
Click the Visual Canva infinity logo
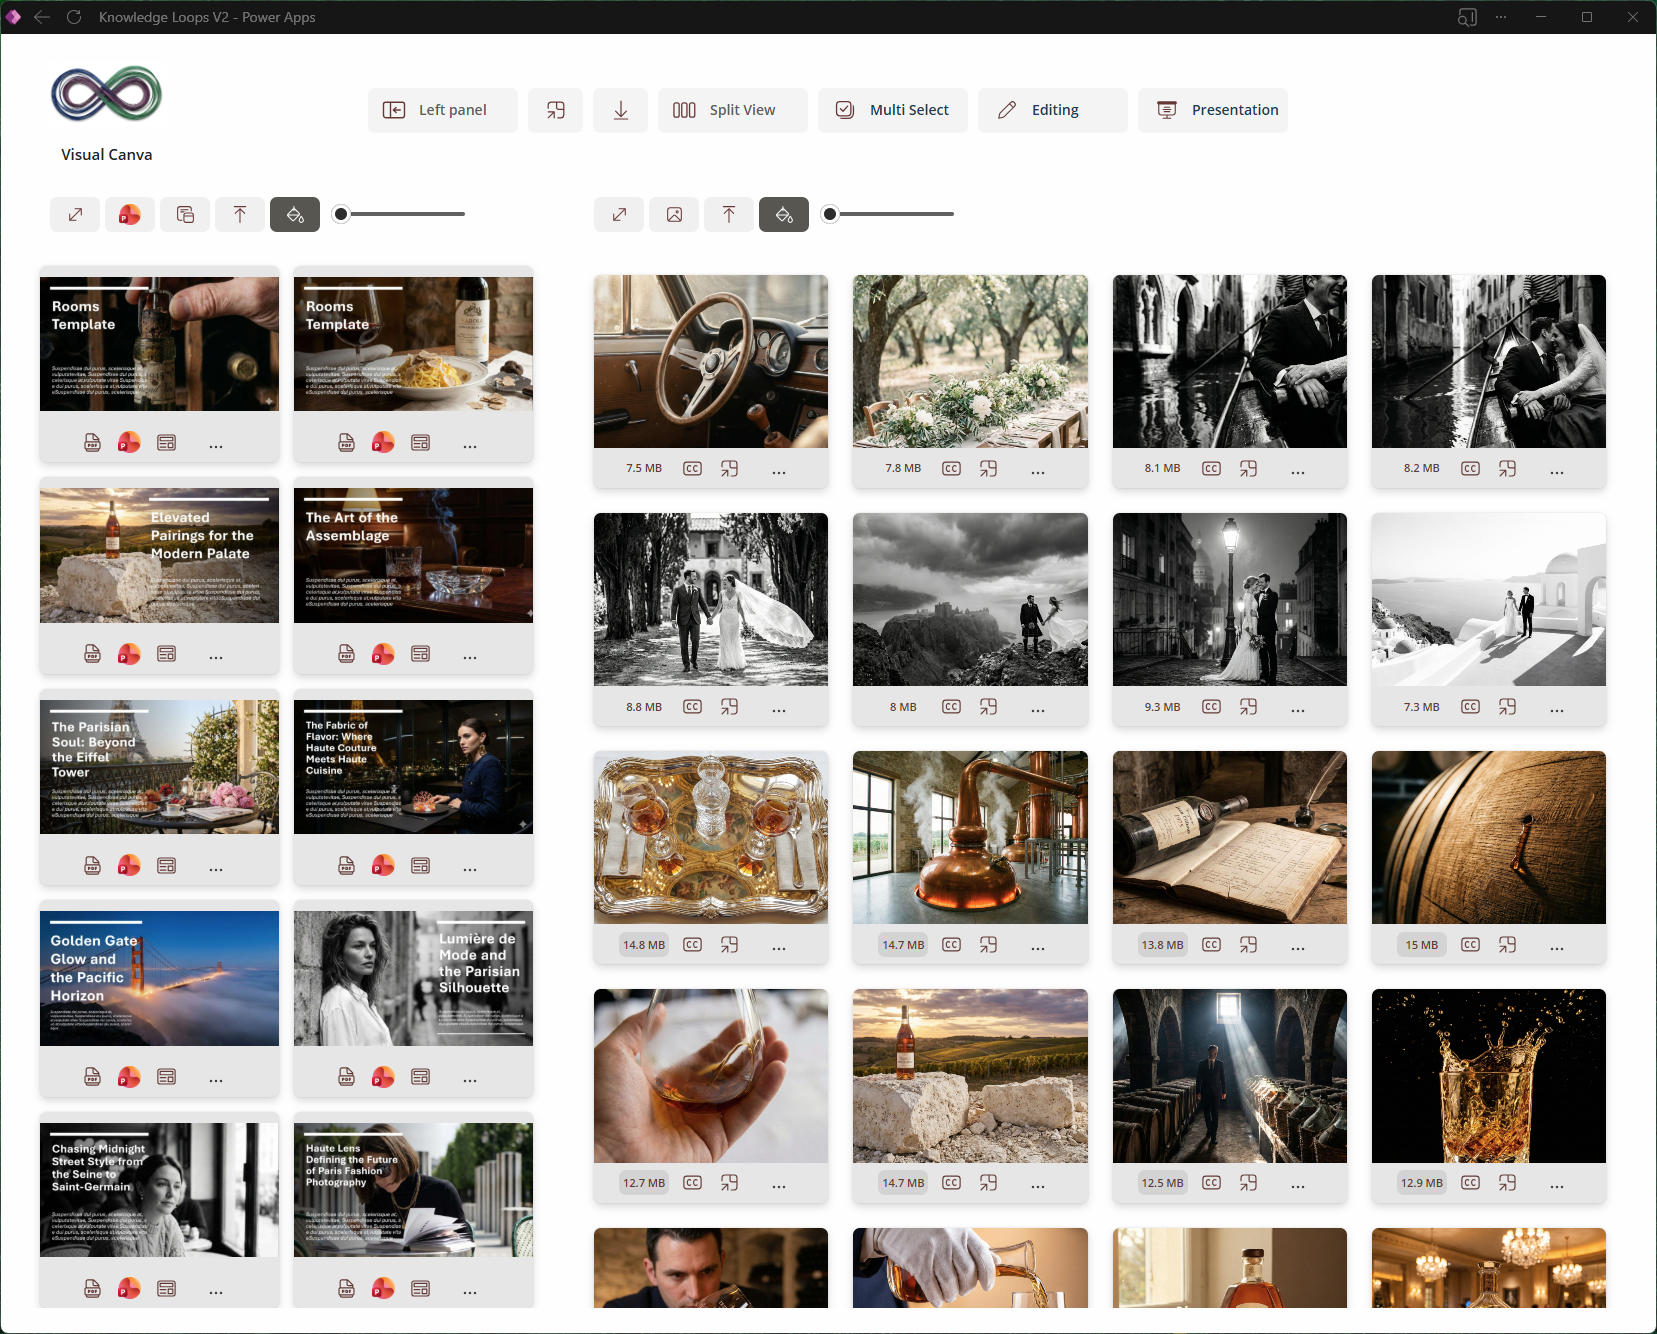tap(106, 94)
